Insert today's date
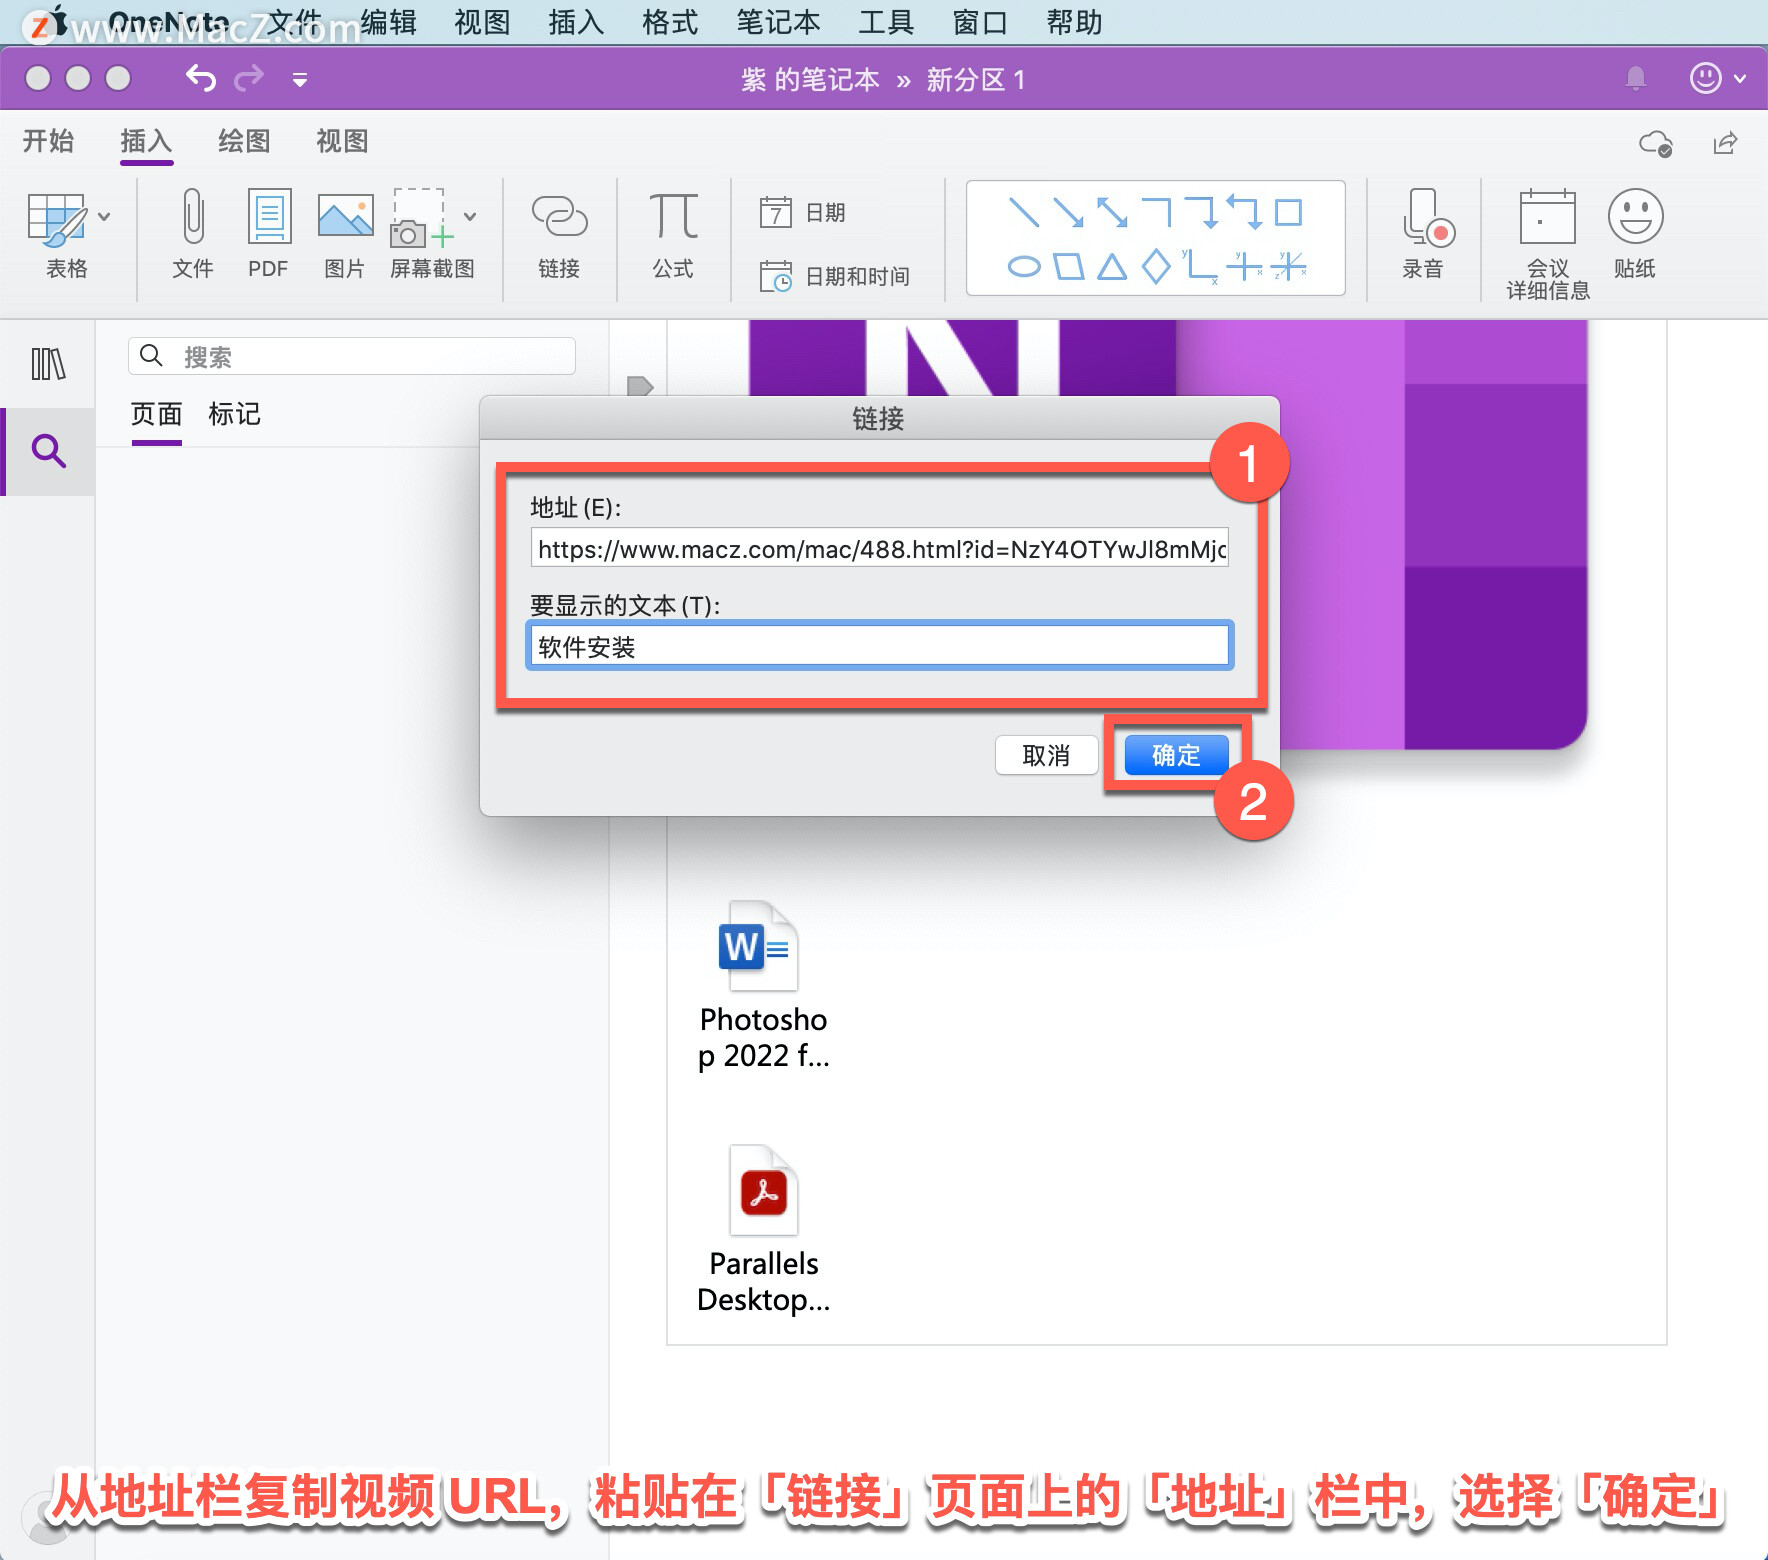The image size is (1768, 1560). pos(804,212)
